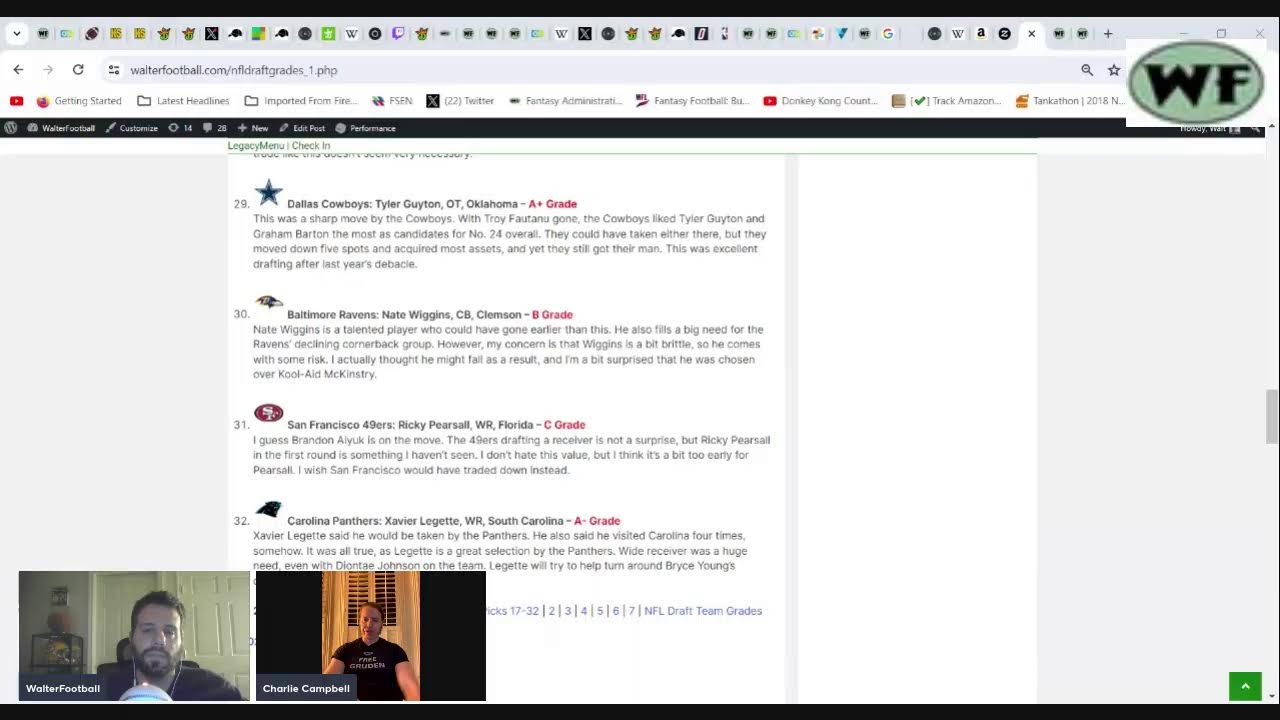Open the Getting Started bookmark
Viewport: 1280px width, 720px height.
(79, 101)
